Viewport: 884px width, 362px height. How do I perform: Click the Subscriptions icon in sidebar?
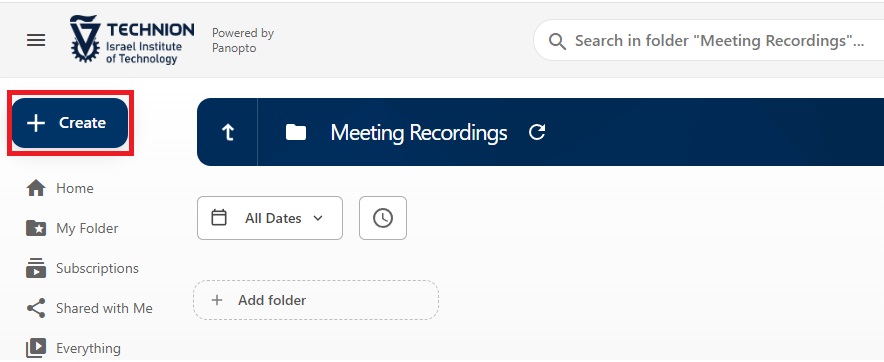click(x=36, y=268)
